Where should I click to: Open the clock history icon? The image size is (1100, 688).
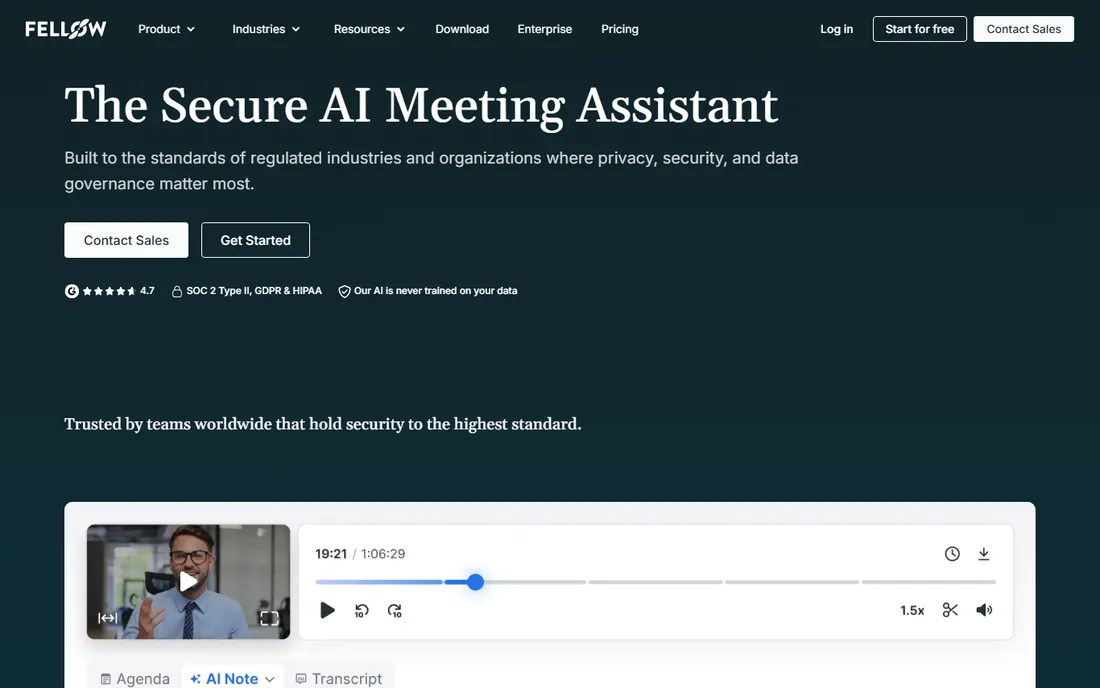pos(952,554)
